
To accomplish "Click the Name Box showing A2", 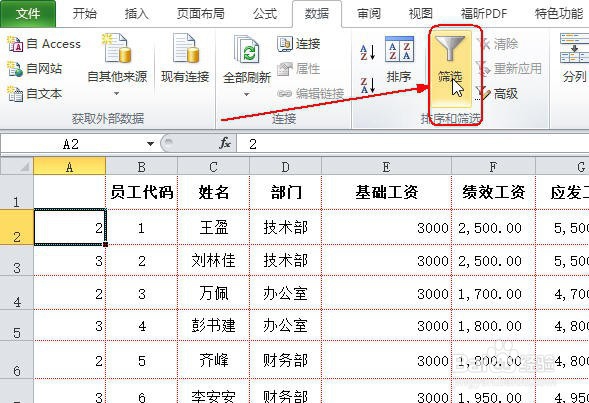I will (x=71, y=144).
